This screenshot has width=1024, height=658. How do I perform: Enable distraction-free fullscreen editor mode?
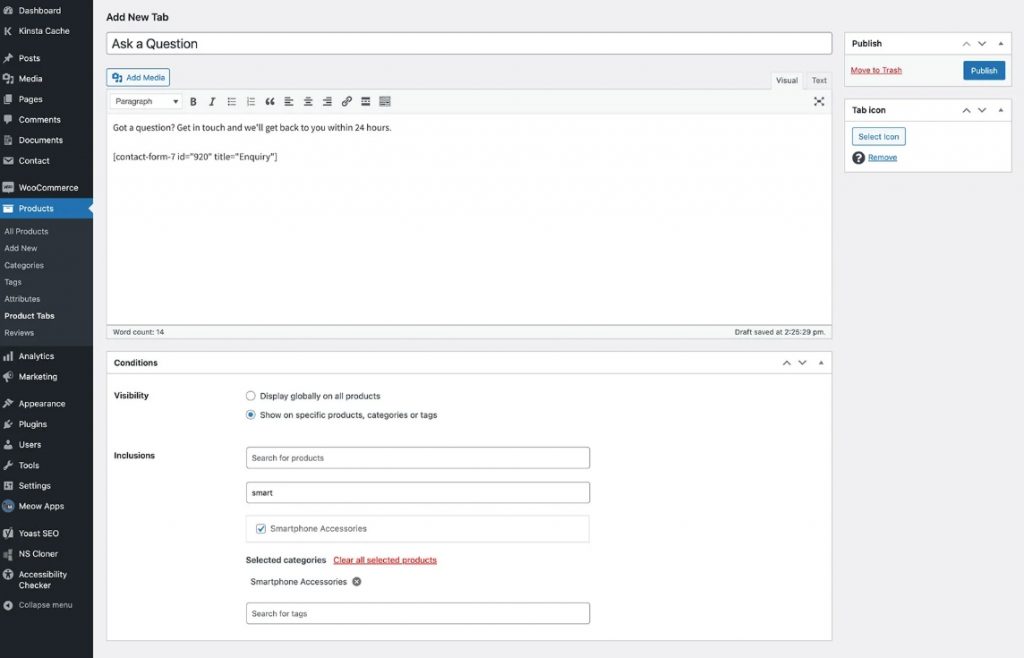pos(819,102)
